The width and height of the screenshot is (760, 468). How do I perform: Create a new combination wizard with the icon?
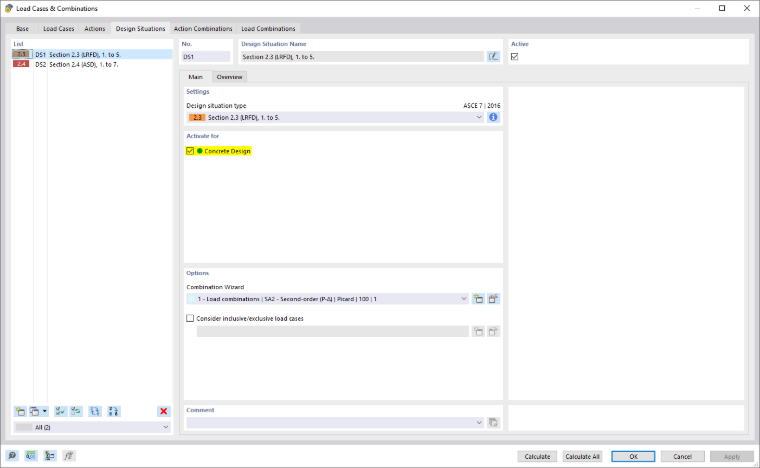pyautogui.click(x=478, y=299)
